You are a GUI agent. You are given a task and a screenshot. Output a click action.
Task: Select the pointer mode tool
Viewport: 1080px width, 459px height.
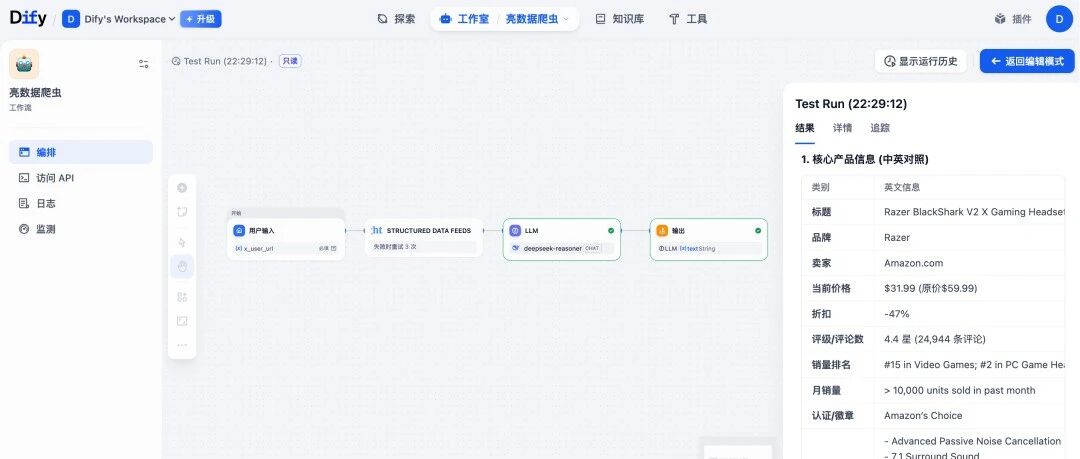[x=182, y=243]
